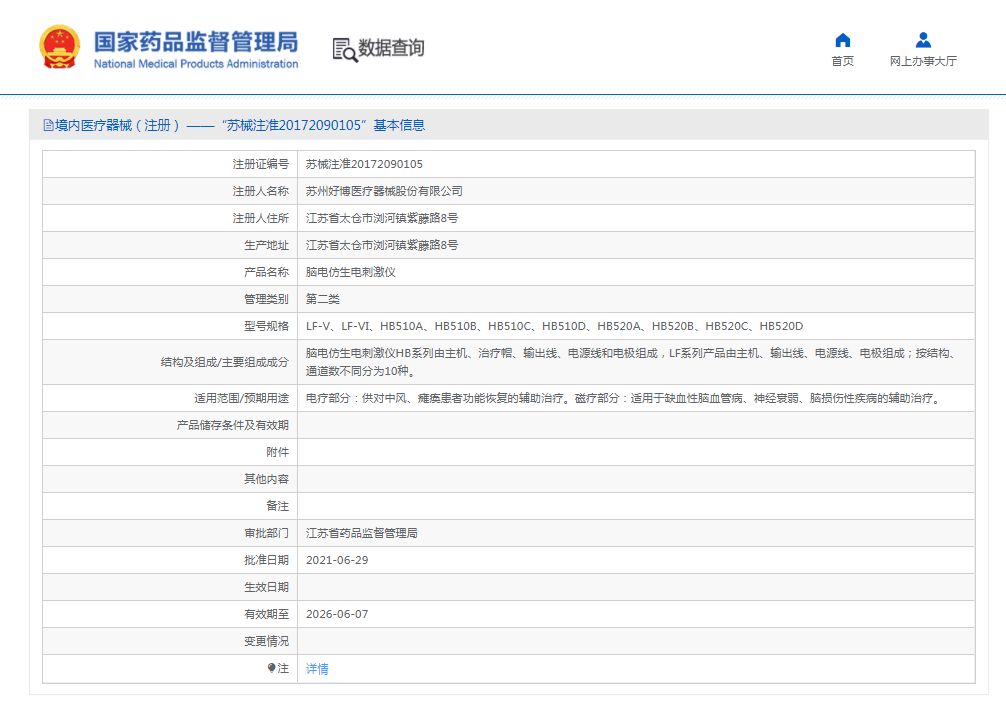Go to 首页 via the house icon

point(842,40)
